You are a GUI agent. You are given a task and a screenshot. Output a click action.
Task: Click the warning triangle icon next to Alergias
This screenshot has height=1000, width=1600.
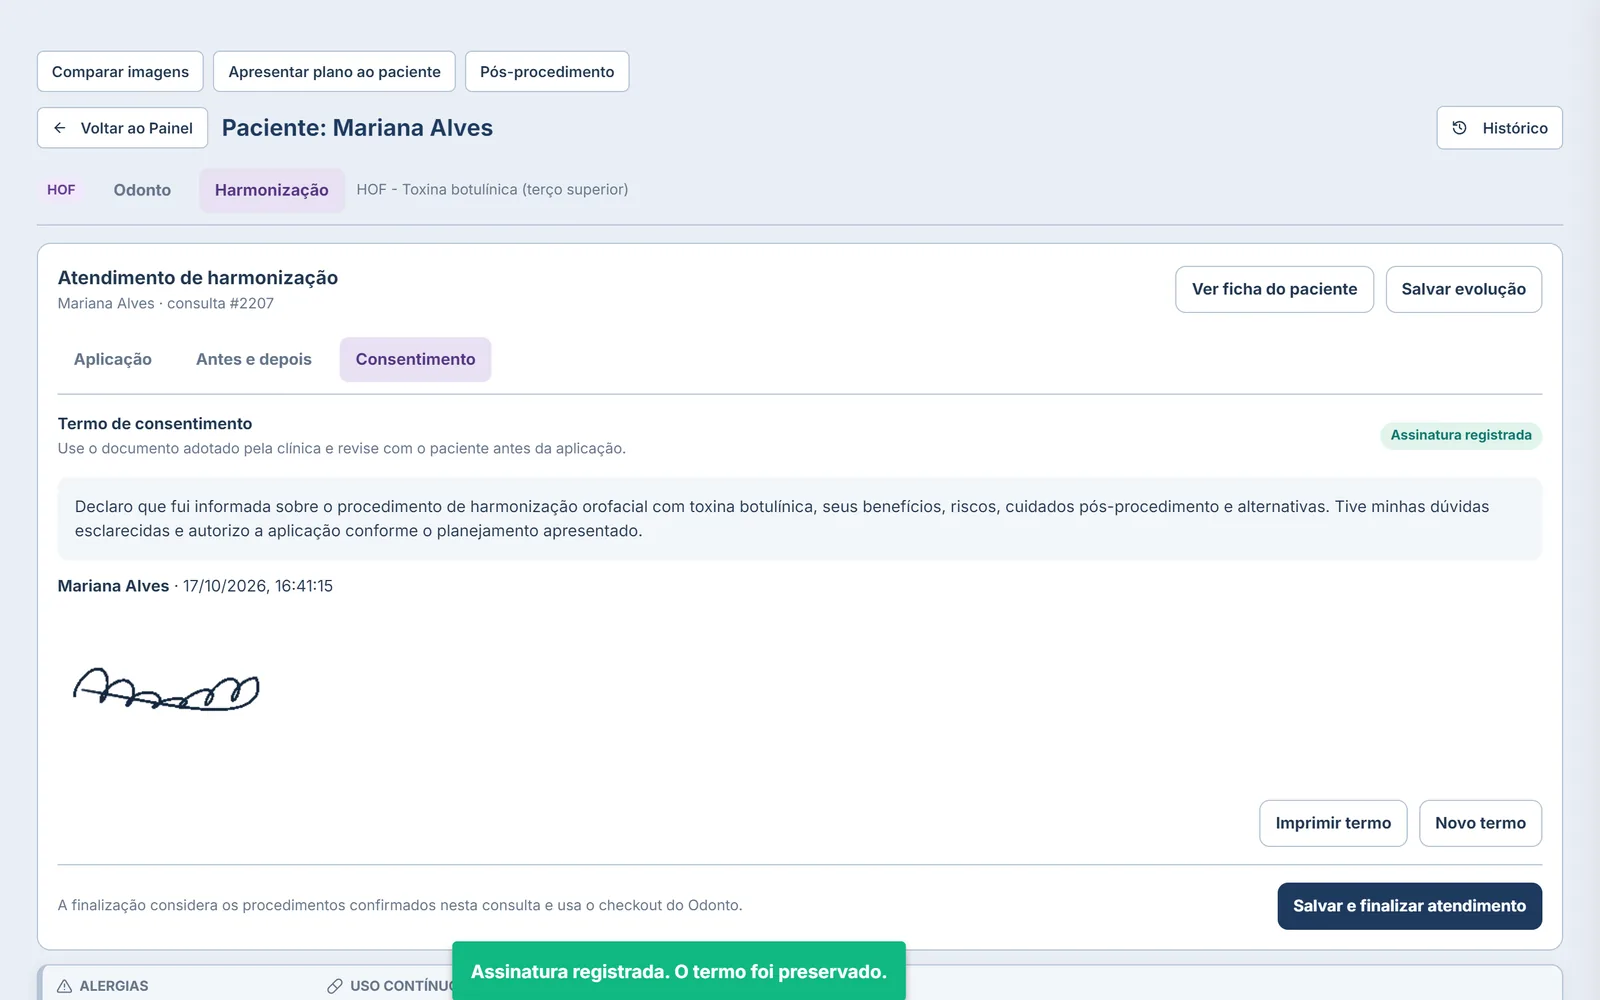tap(65, 986)
